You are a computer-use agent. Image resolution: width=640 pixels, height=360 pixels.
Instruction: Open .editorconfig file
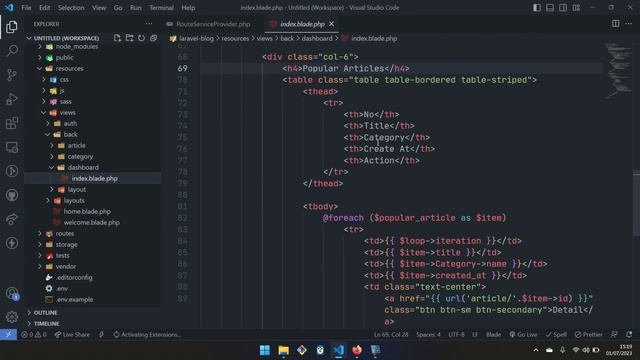click(74, 277)
